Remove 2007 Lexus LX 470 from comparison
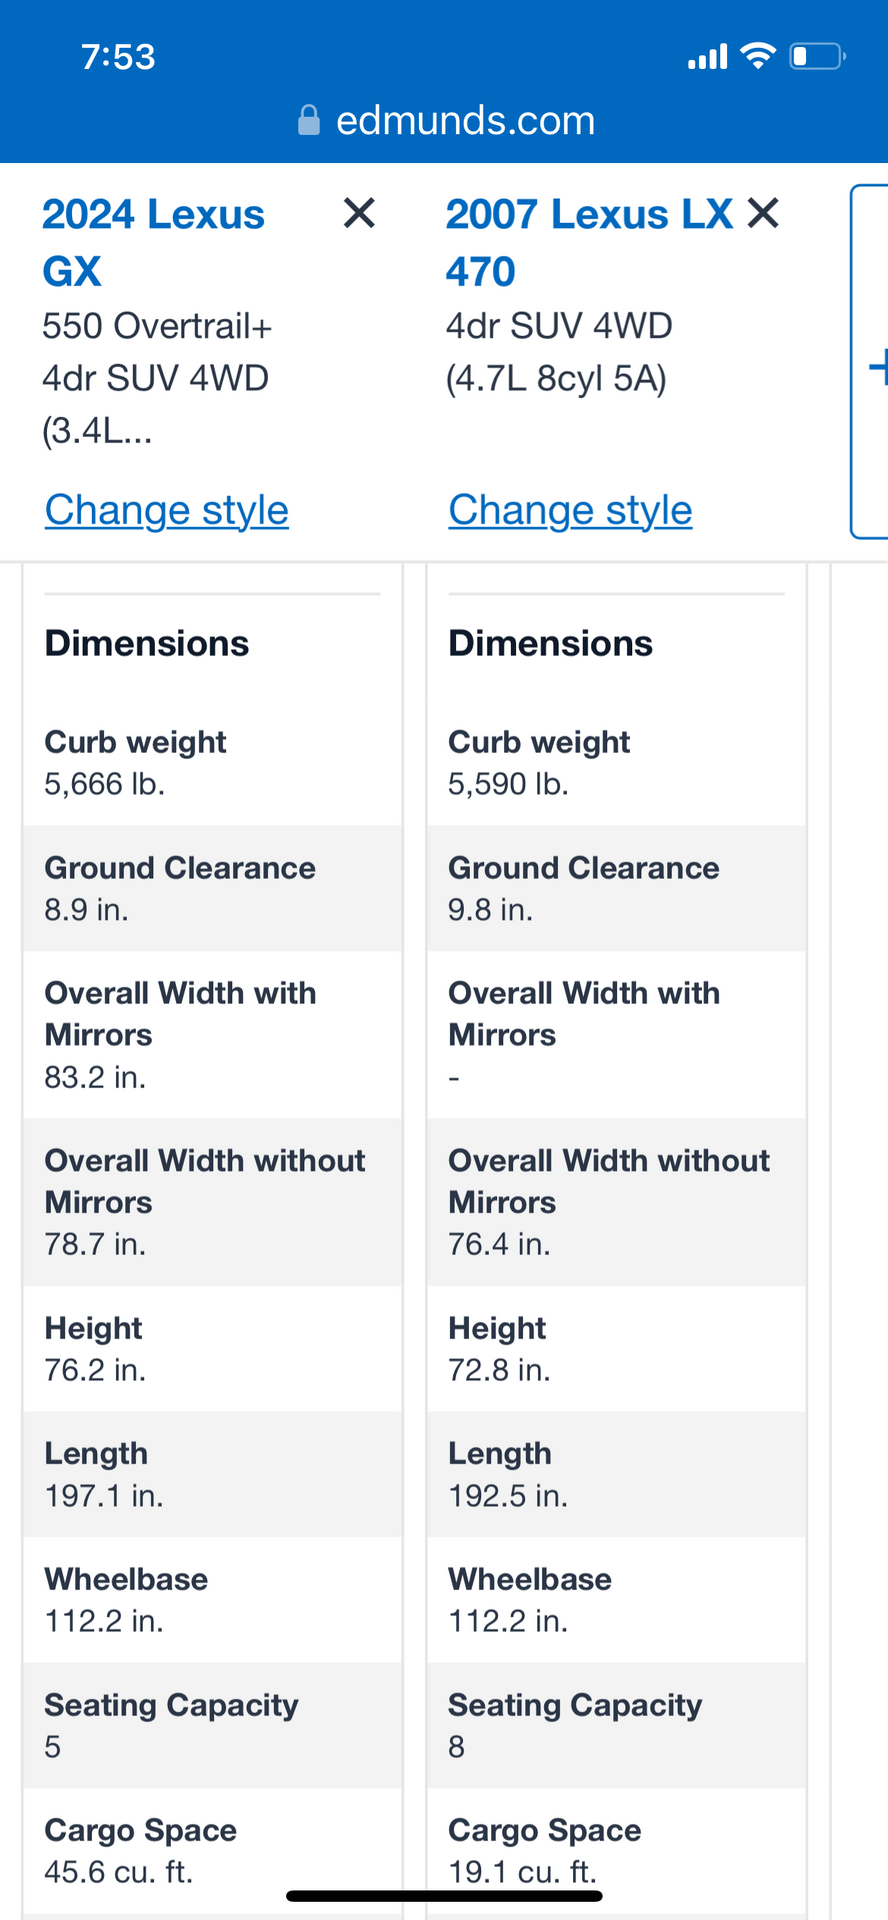888x1920 pixels. [x=763, y=213]
